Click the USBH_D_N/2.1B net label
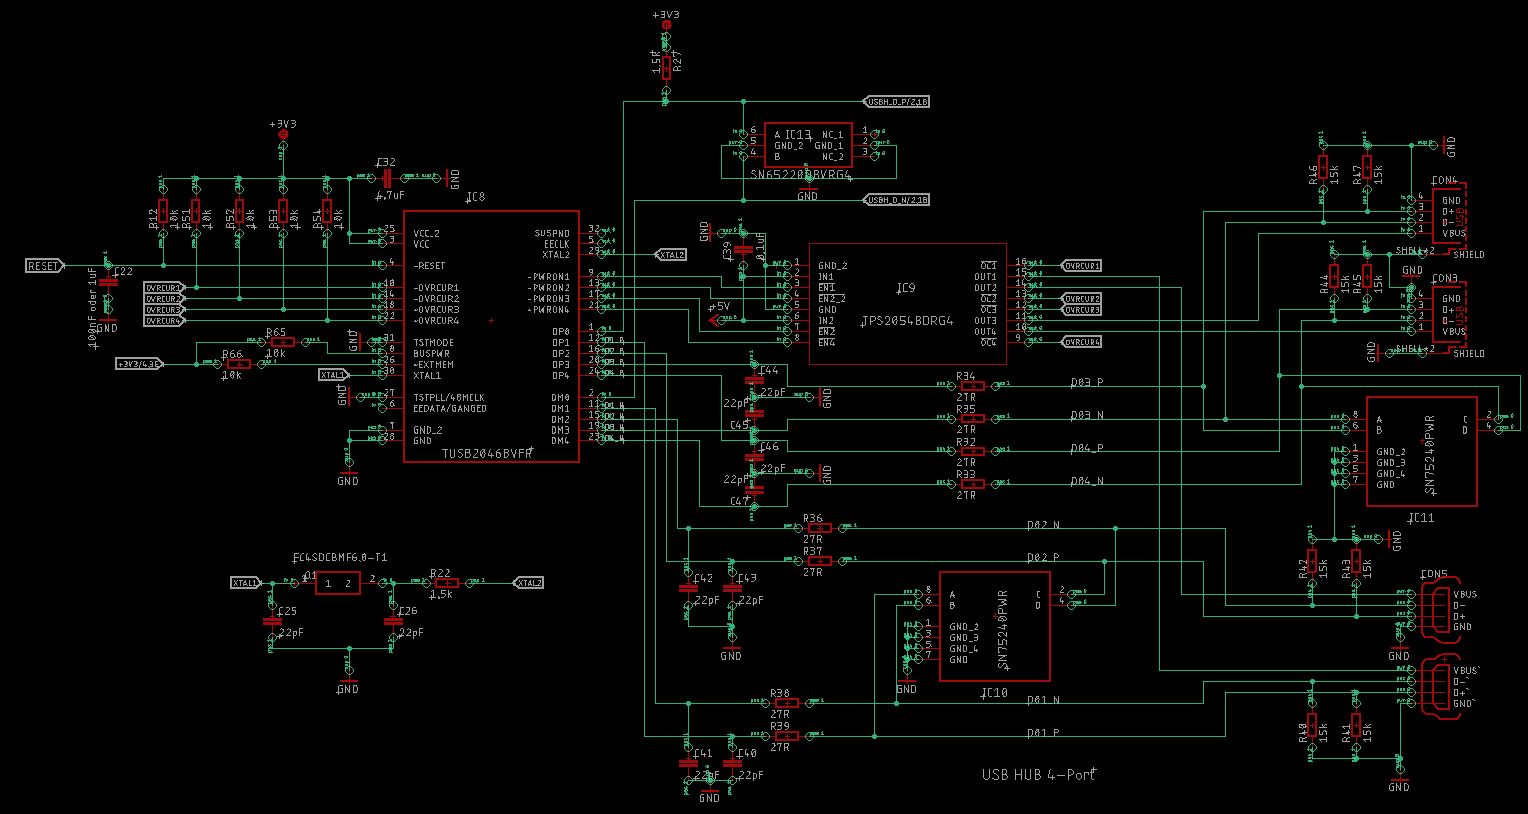 tap(896, 199)
